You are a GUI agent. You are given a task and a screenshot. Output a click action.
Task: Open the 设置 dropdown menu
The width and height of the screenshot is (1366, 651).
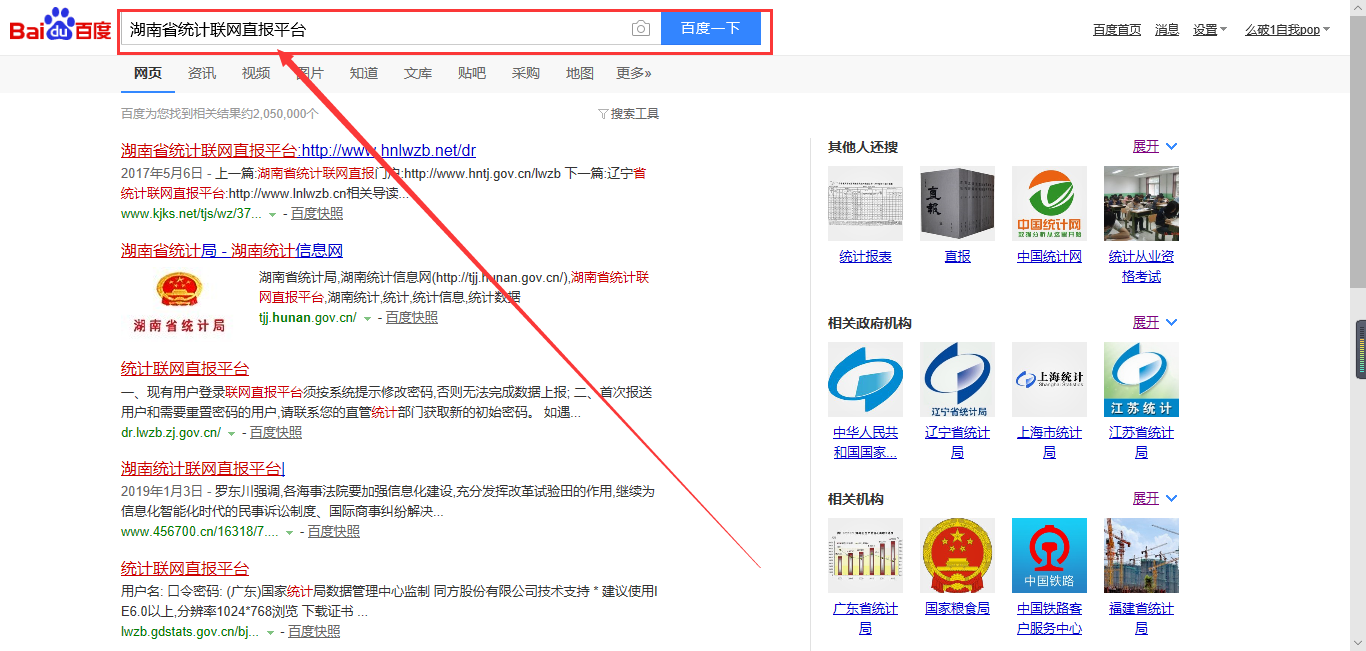click(1209, 30)
